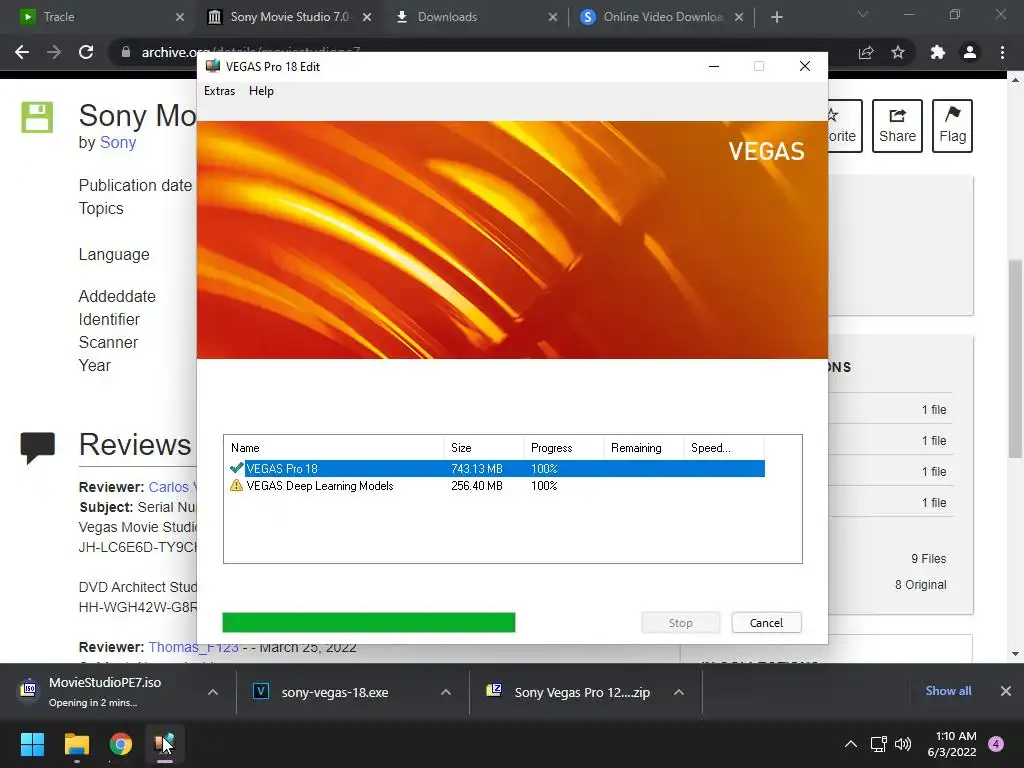Viewport: 1024px width, 768px height.
Task: Click archive.org green floppy software icon
Action: click(37, 118)
